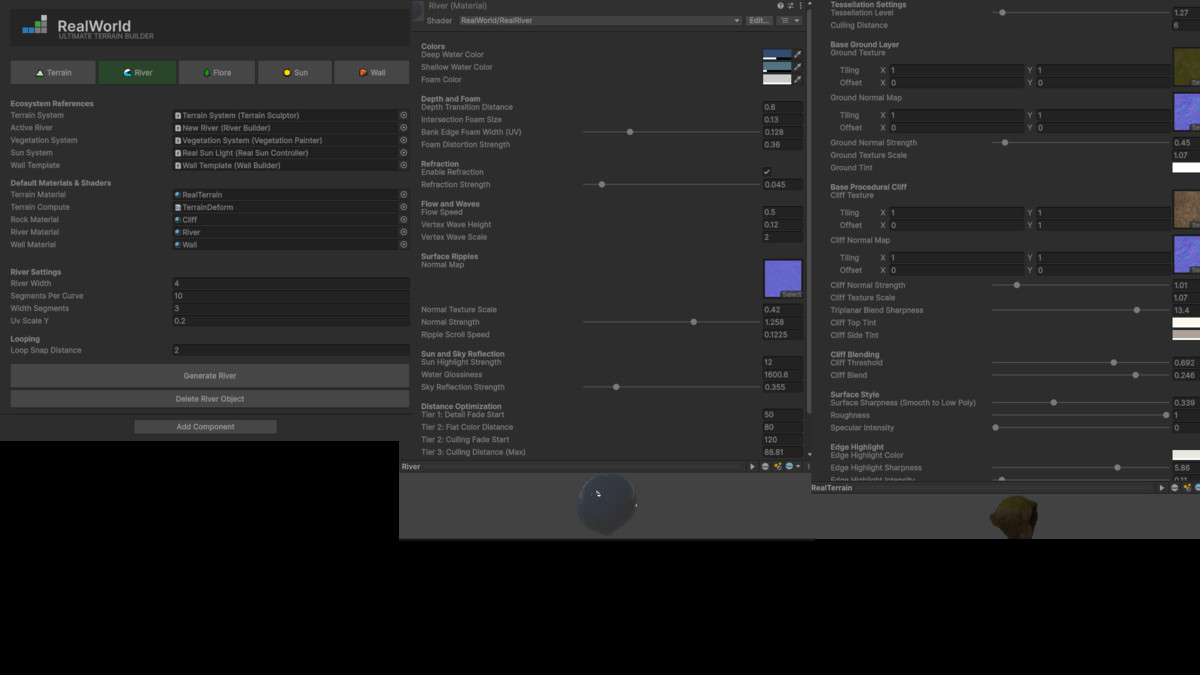This screenshot has height=675, width=1200.
Task: Open help for the River material
Action: tap(781, 6)
